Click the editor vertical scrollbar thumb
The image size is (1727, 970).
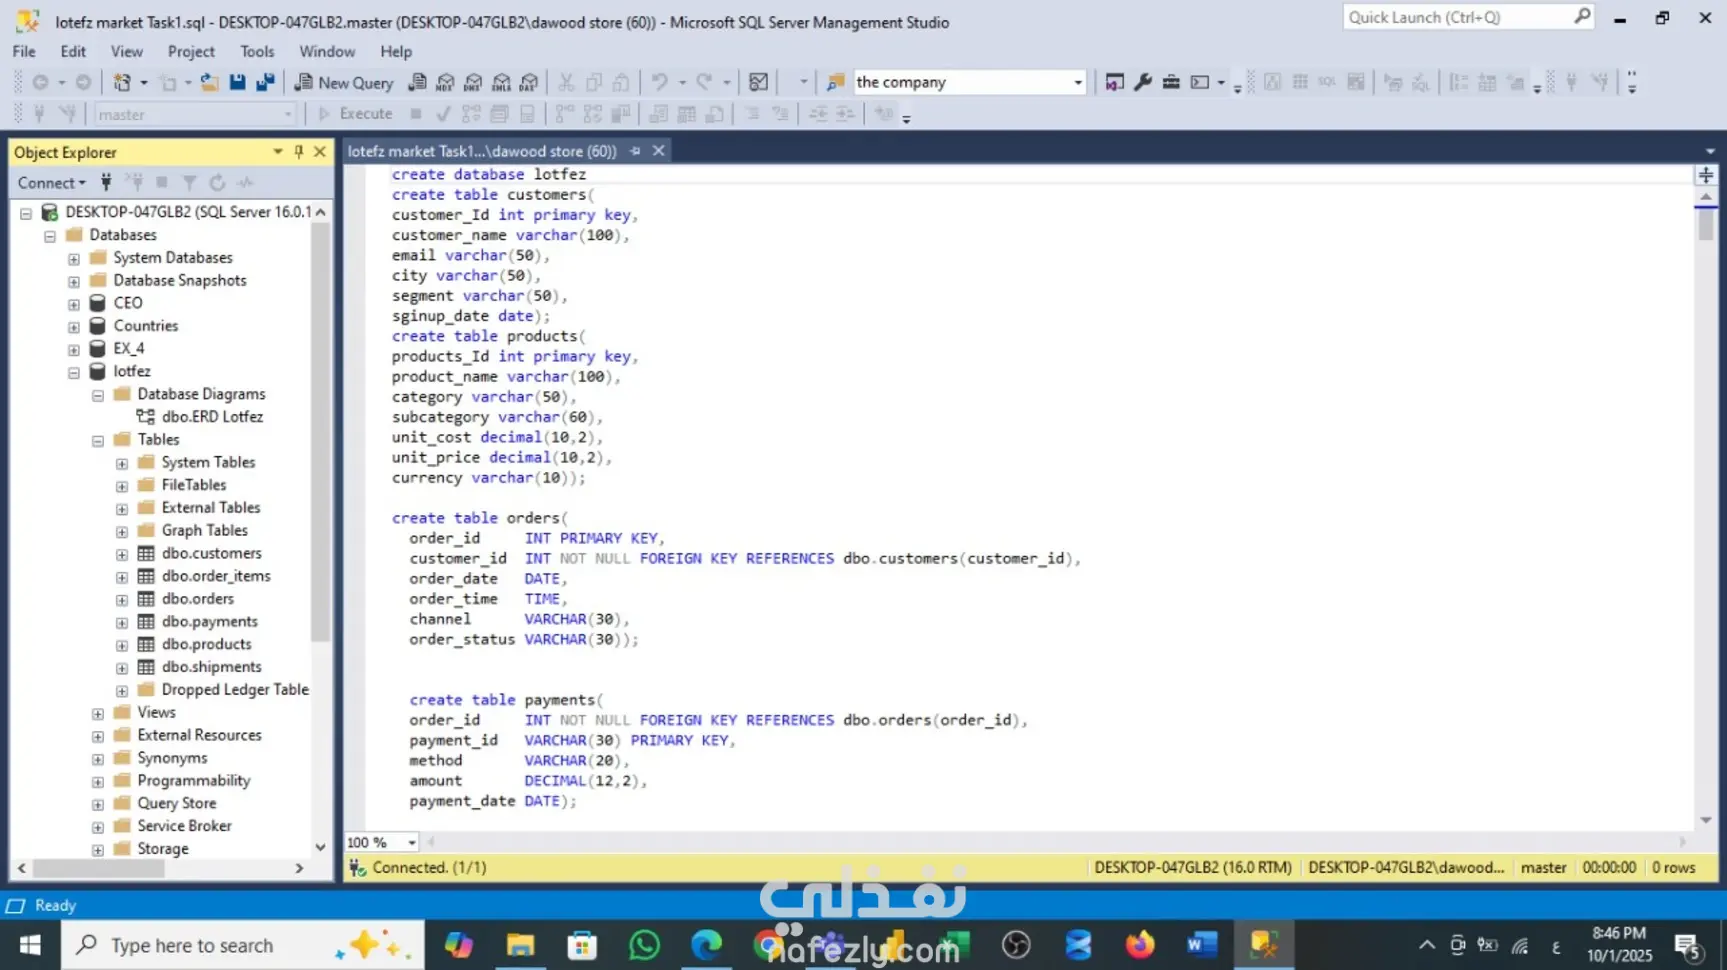coord(1706,225)
